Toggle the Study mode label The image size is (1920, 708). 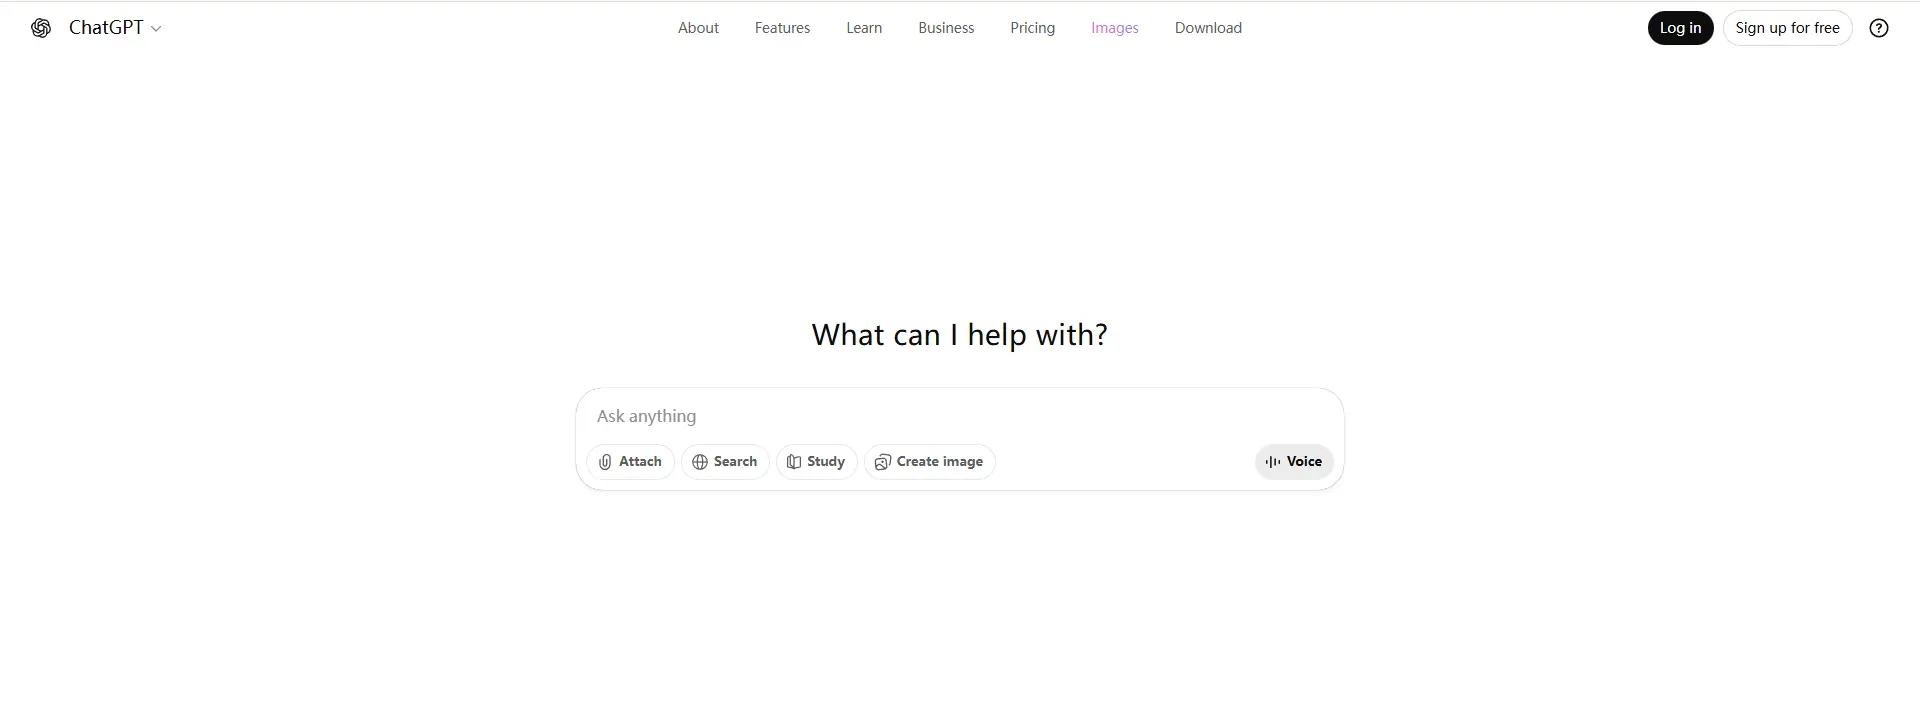[x=826, y=462]
